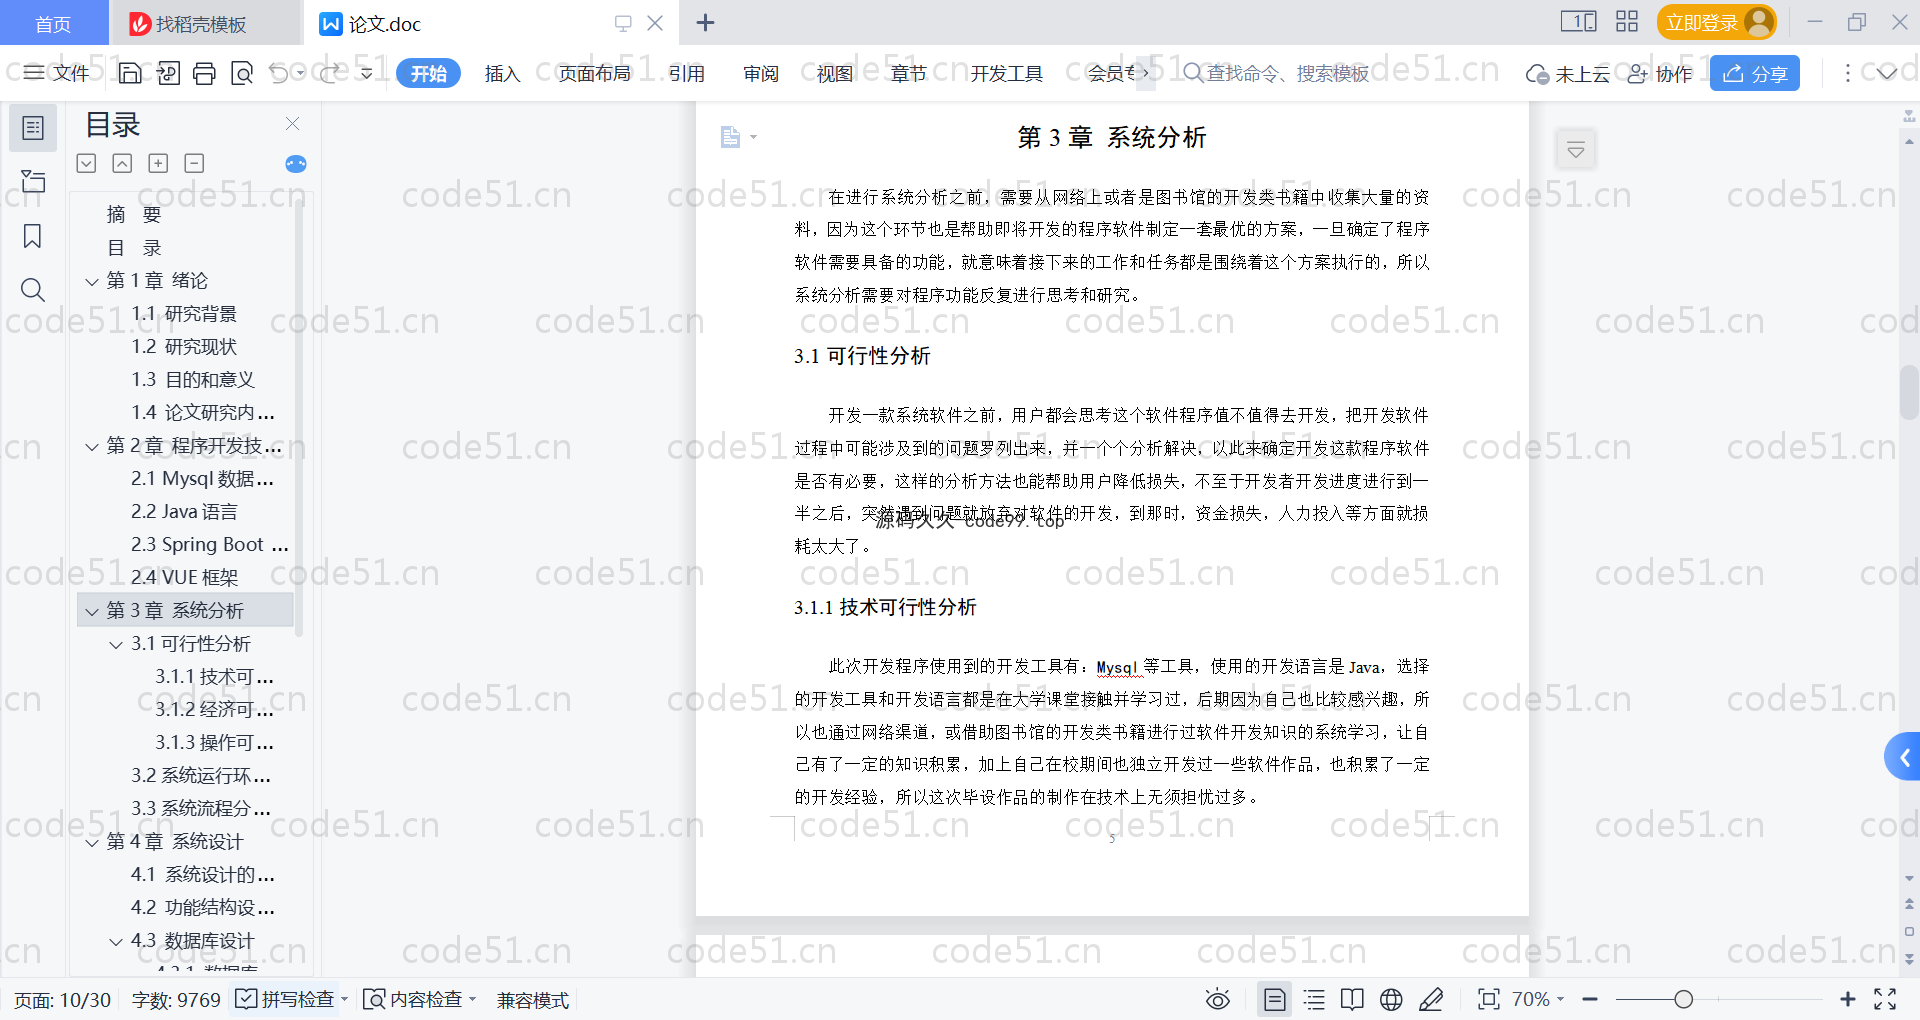Collapse 第3章 系统分析 node
The height and width of the screenshot is (1020, 1920).
[x=92, y=611]
